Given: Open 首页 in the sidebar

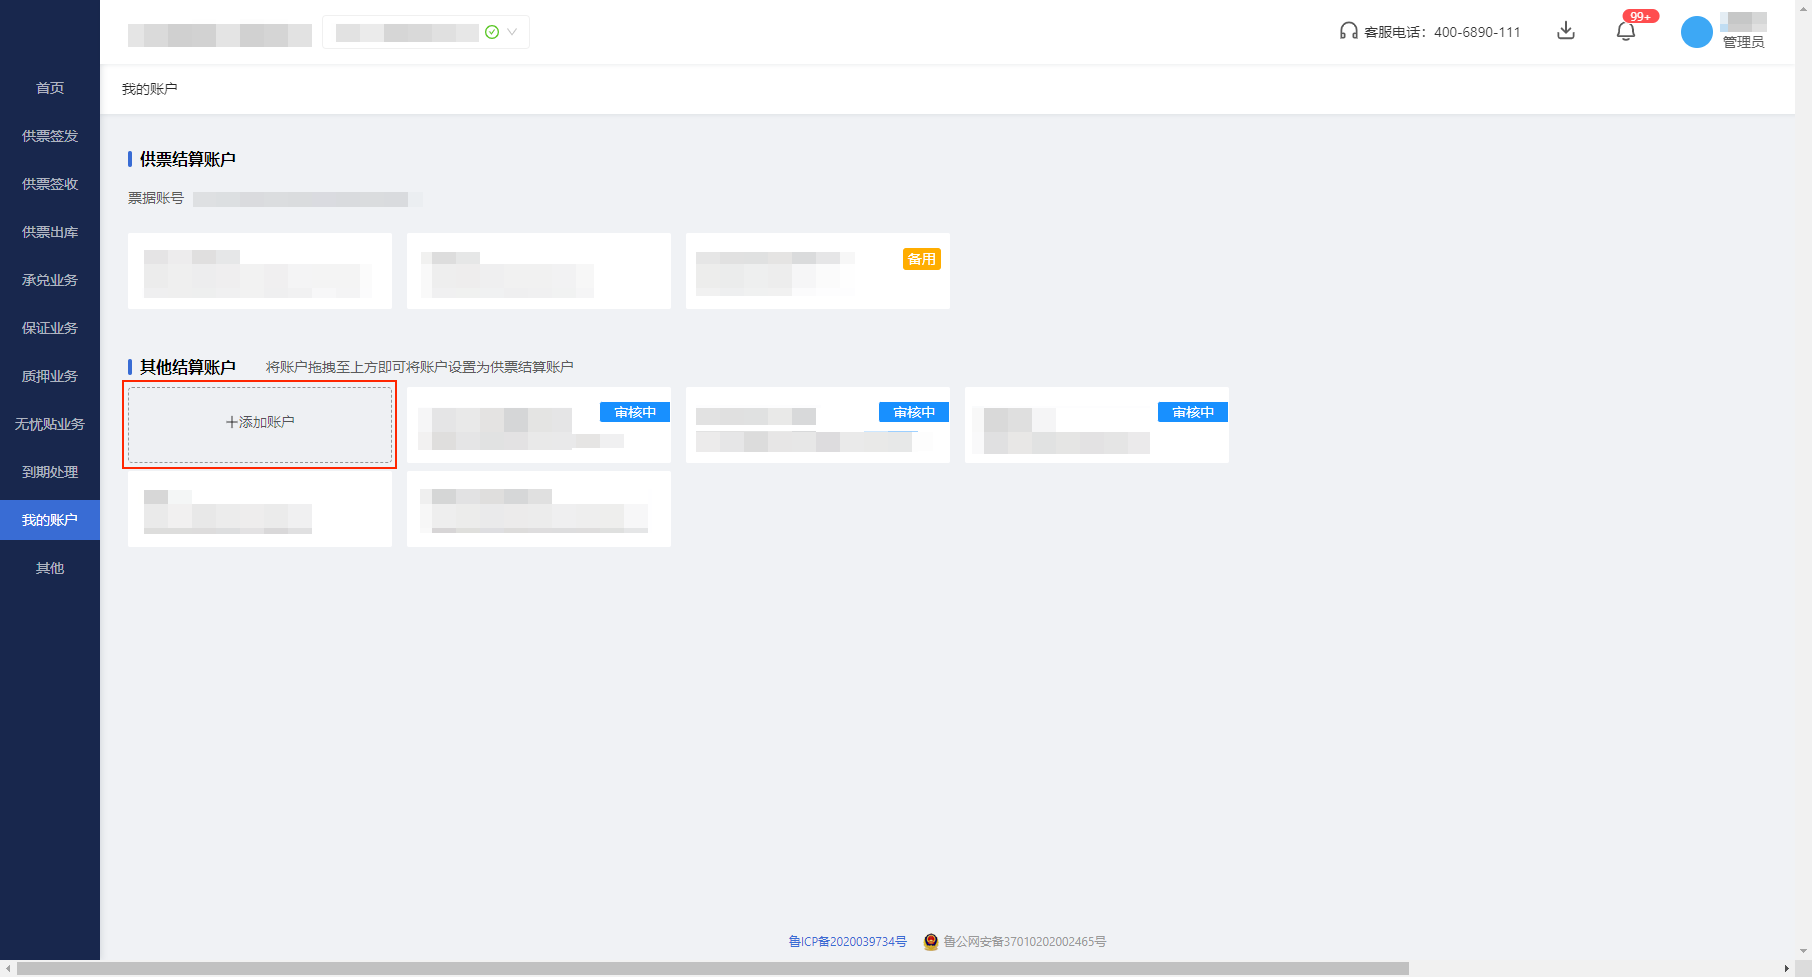Looking at the screenshot, I should (50, 88).
